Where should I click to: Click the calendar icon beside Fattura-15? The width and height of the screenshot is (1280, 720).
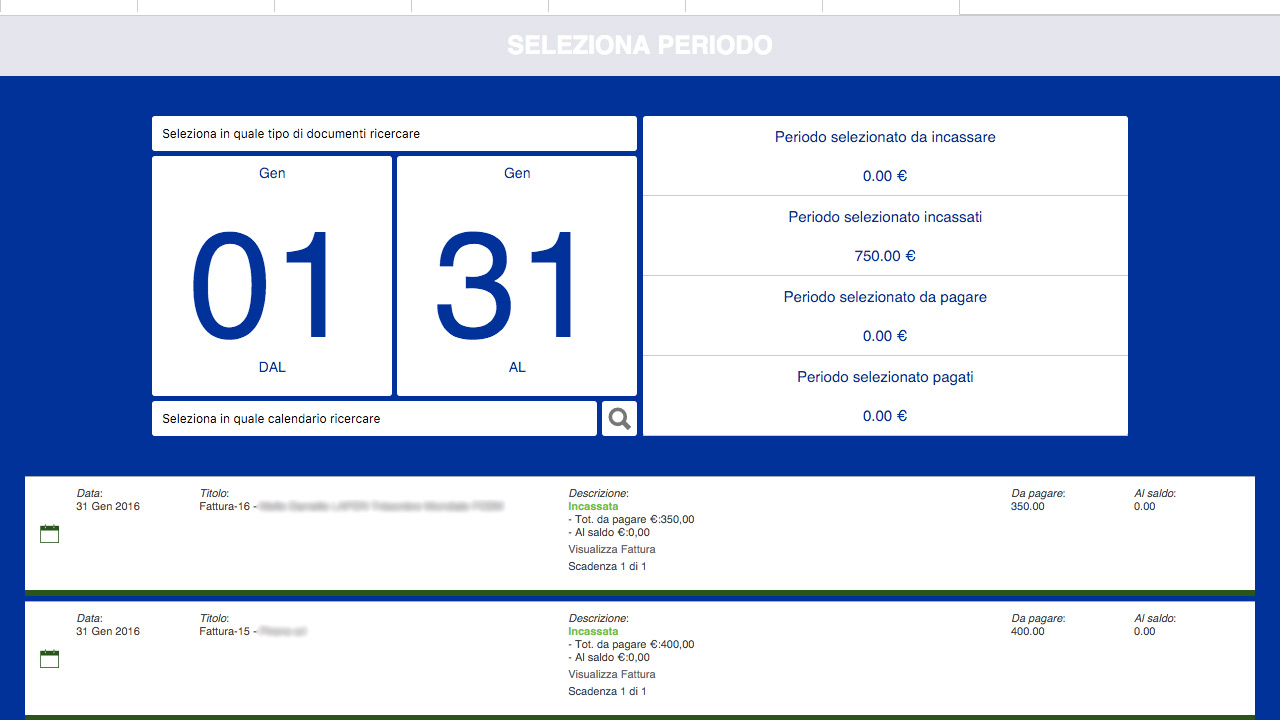click(49, 659)
